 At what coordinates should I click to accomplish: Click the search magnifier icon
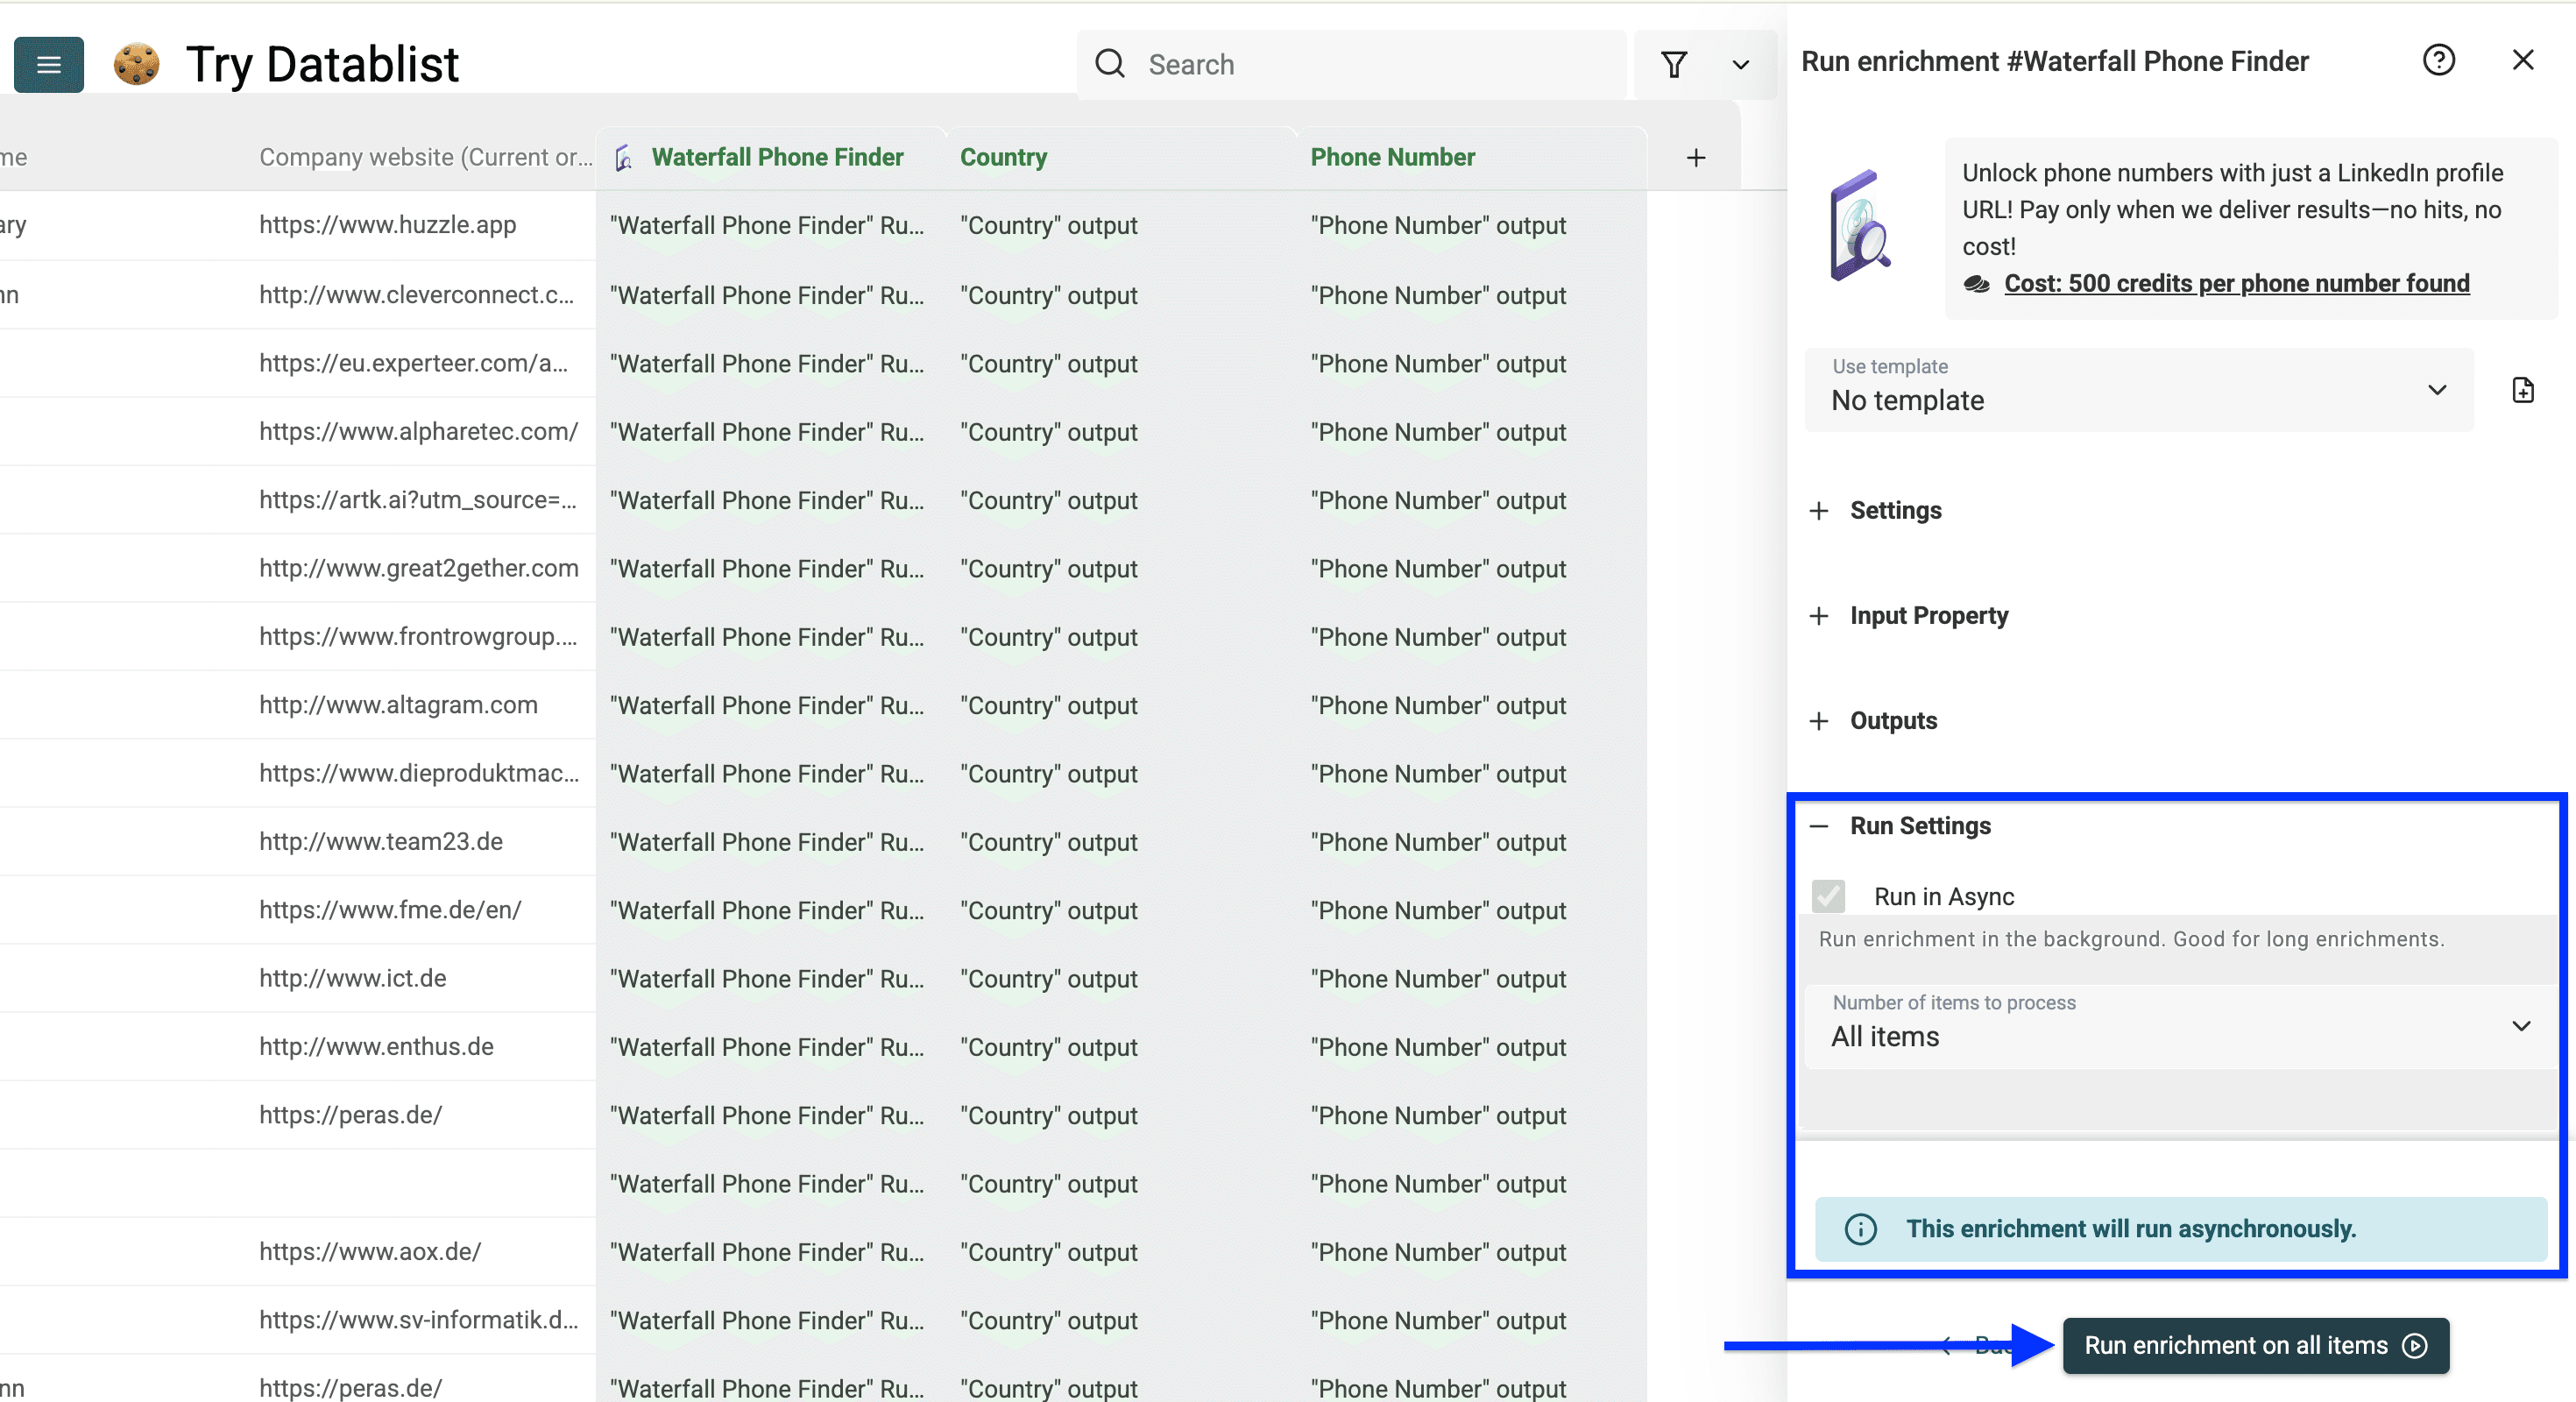[x=1110, y=63]
